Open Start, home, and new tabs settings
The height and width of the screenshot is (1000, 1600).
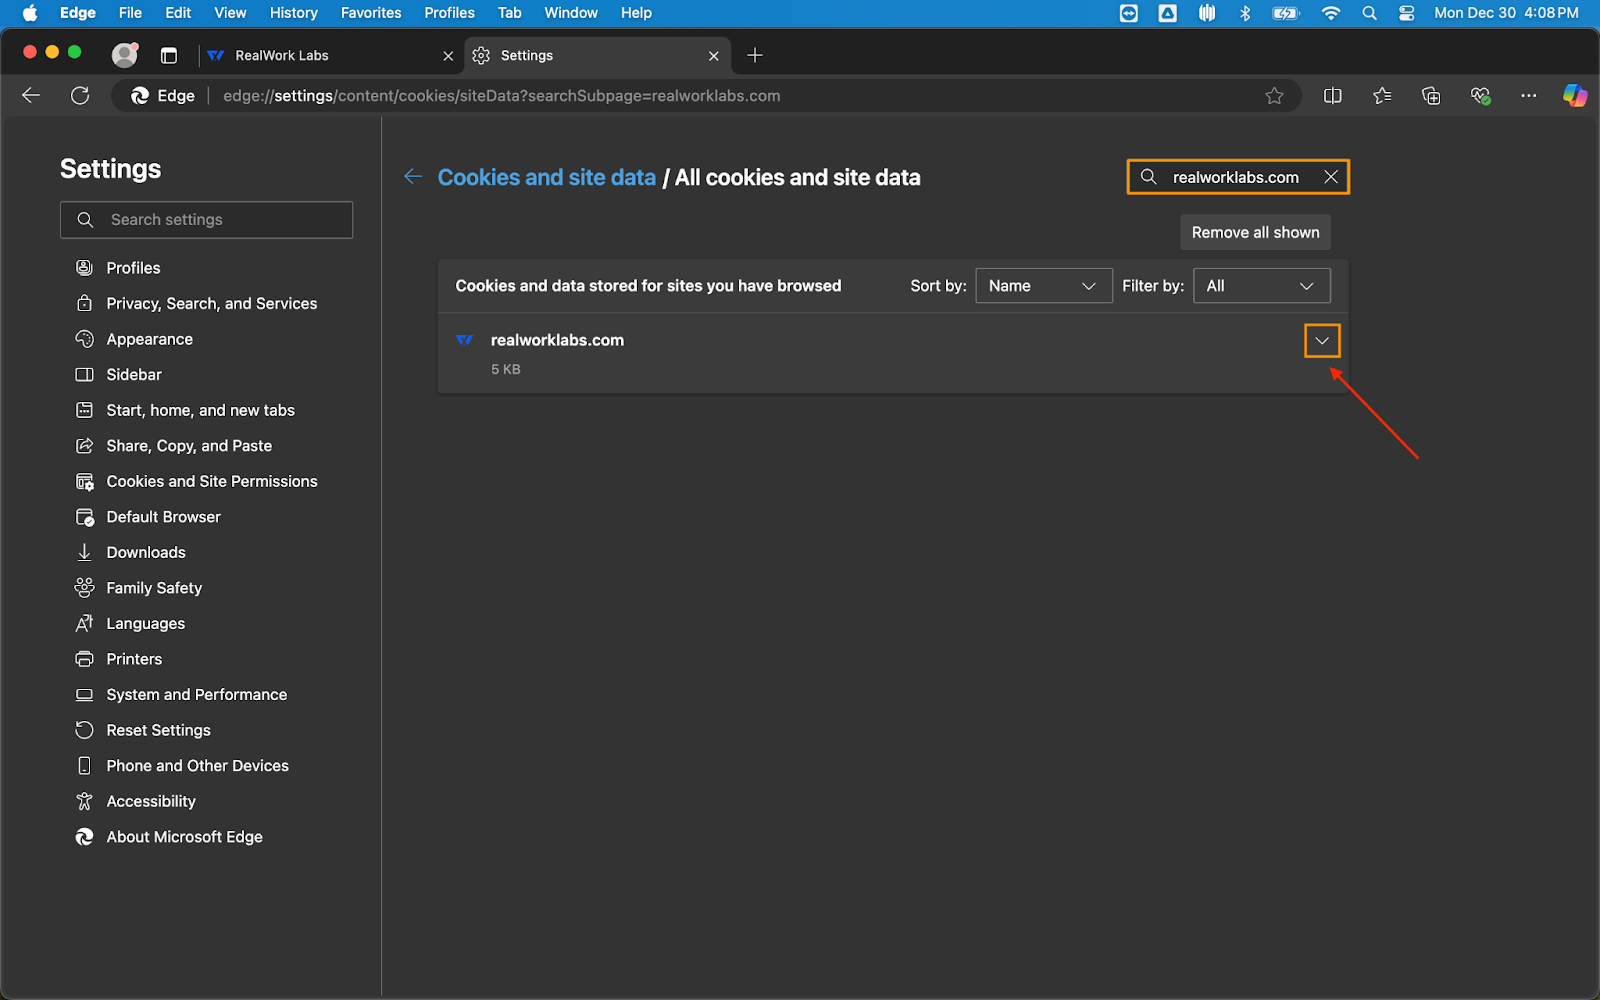click(x=201, y=410)
